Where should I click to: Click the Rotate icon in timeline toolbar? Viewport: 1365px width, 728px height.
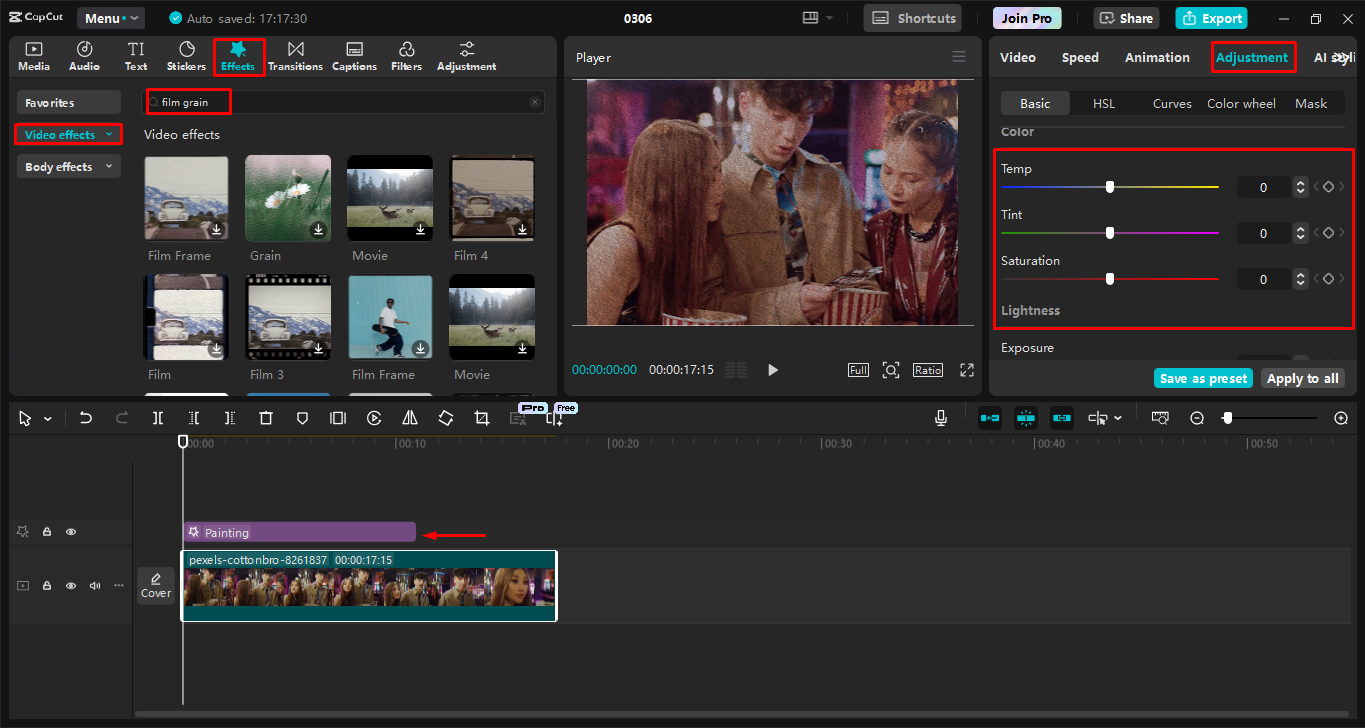[x=446, y=418]
